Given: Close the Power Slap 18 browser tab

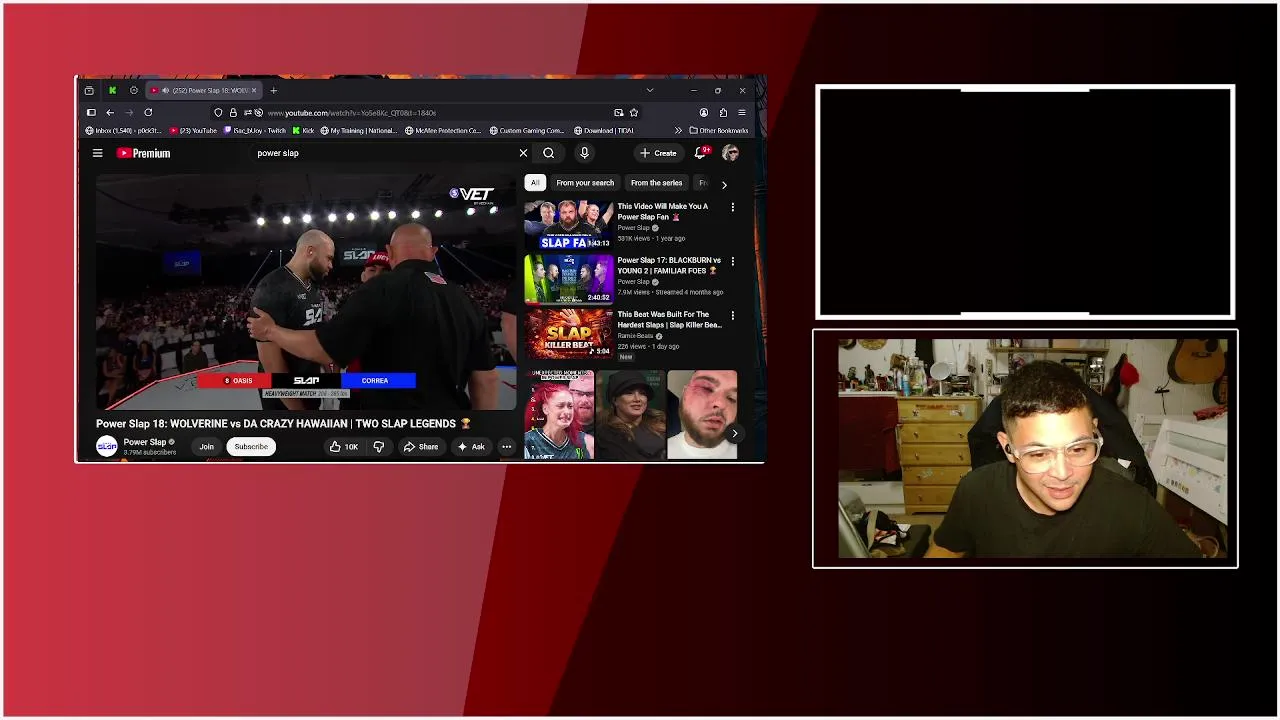Looking at the screenshot, I should [254, 90].
